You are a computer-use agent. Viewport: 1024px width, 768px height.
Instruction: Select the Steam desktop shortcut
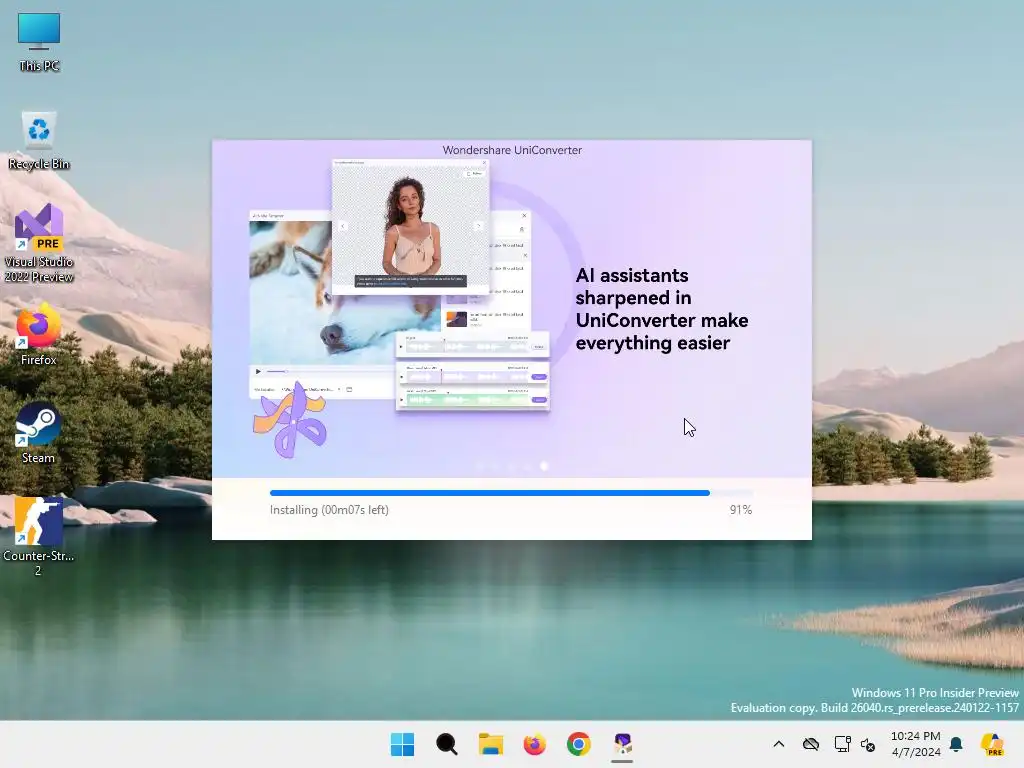click(x=39, y=434)
